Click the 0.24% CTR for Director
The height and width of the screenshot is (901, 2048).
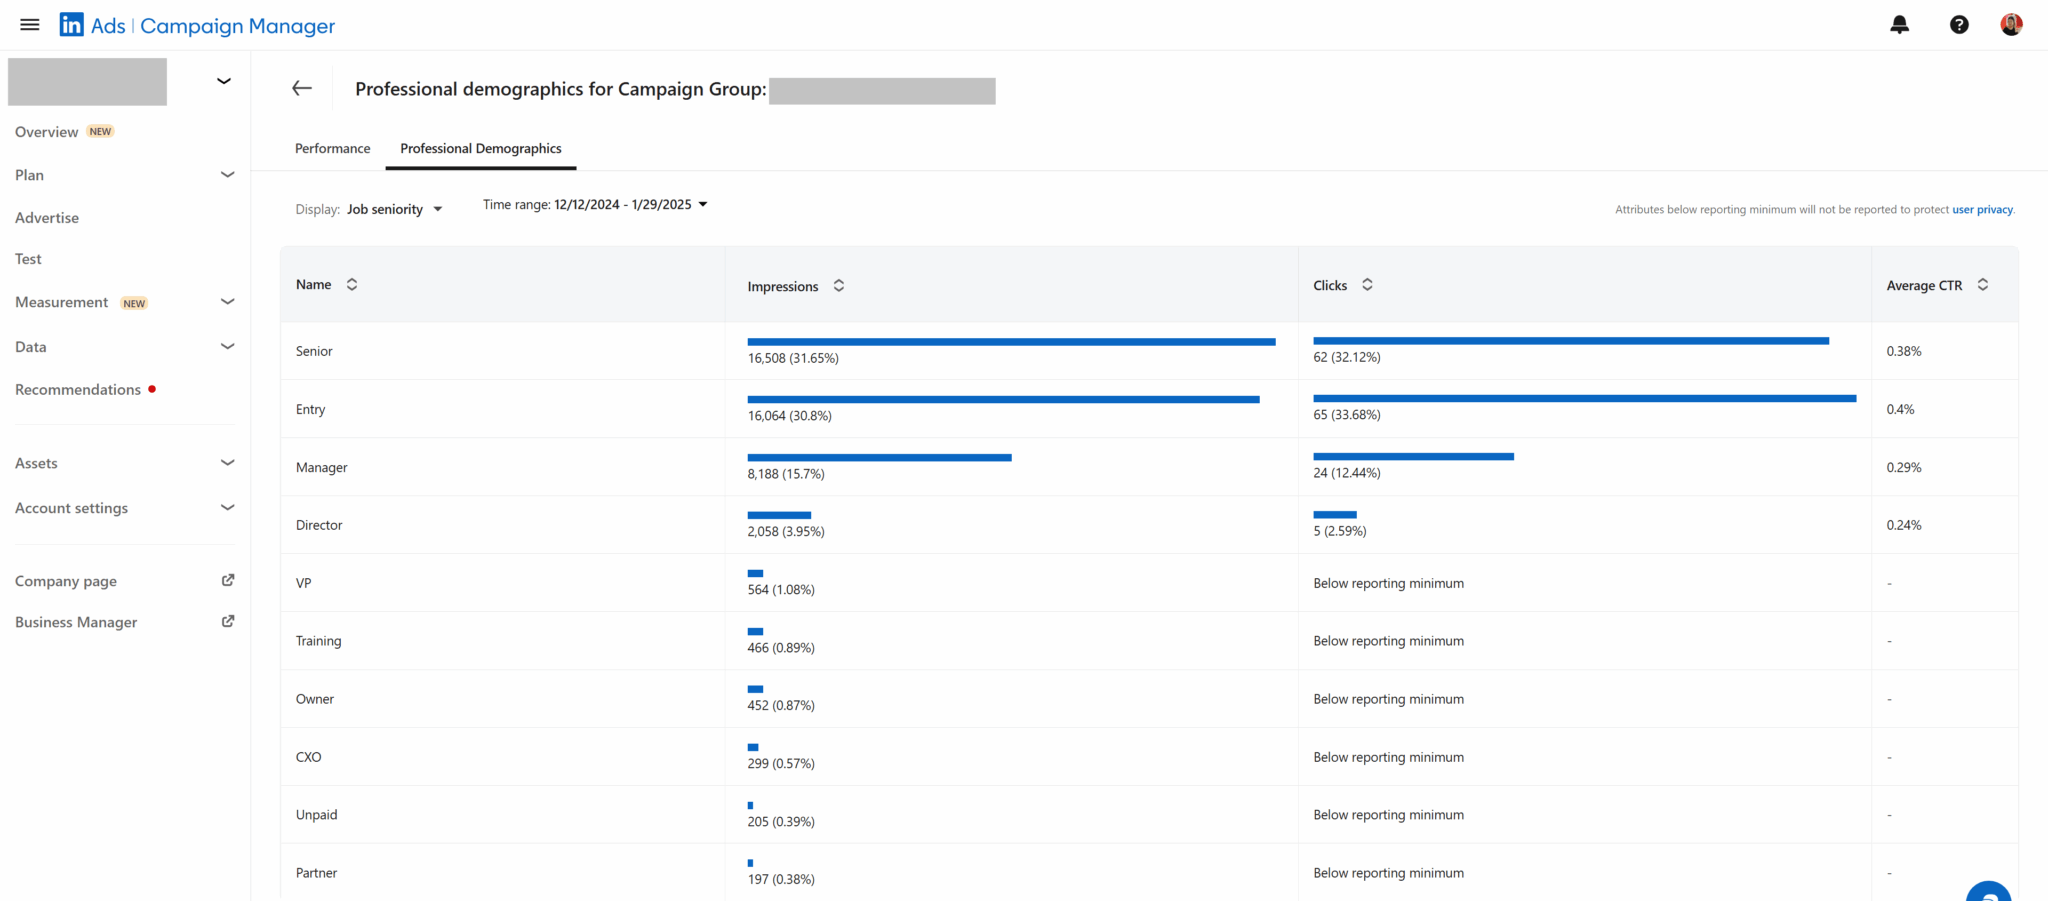(1904, 525)
